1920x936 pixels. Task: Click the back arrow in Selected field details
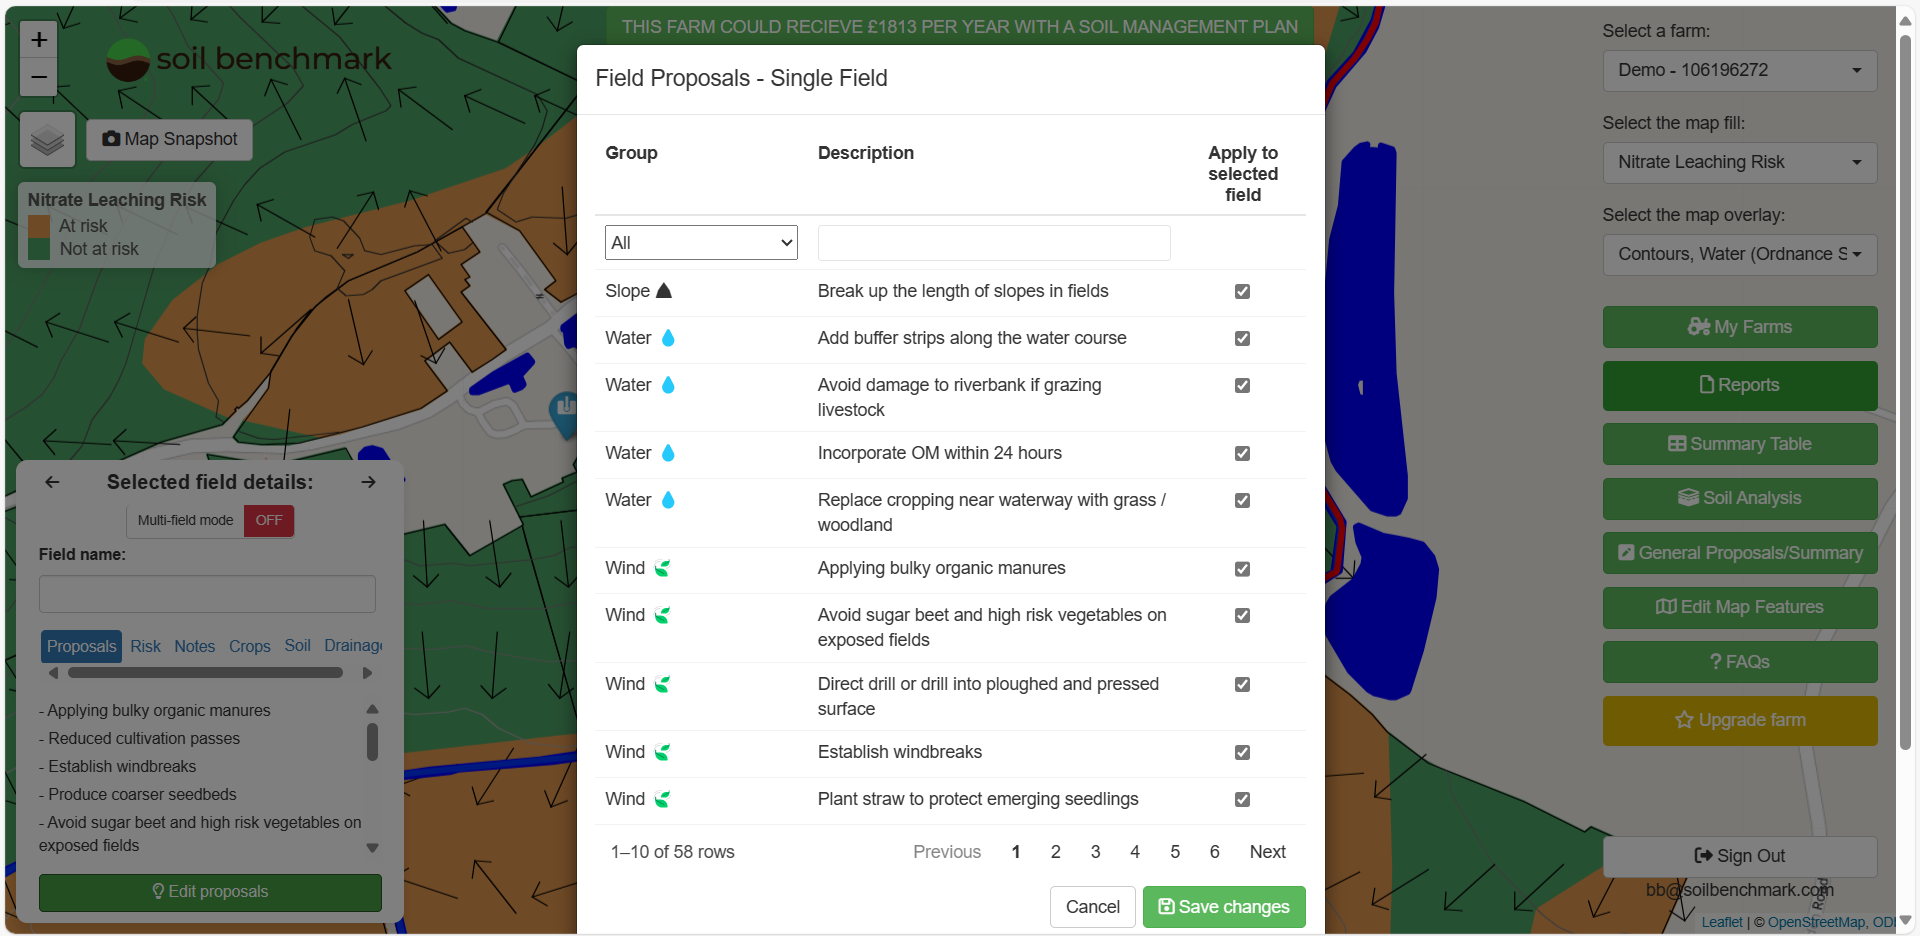[x=52, y=482]
